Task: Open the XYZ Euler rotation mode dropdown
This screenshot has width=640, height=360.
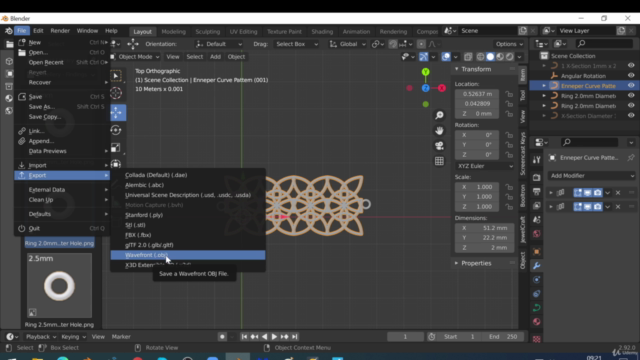Action: [484, 166]
